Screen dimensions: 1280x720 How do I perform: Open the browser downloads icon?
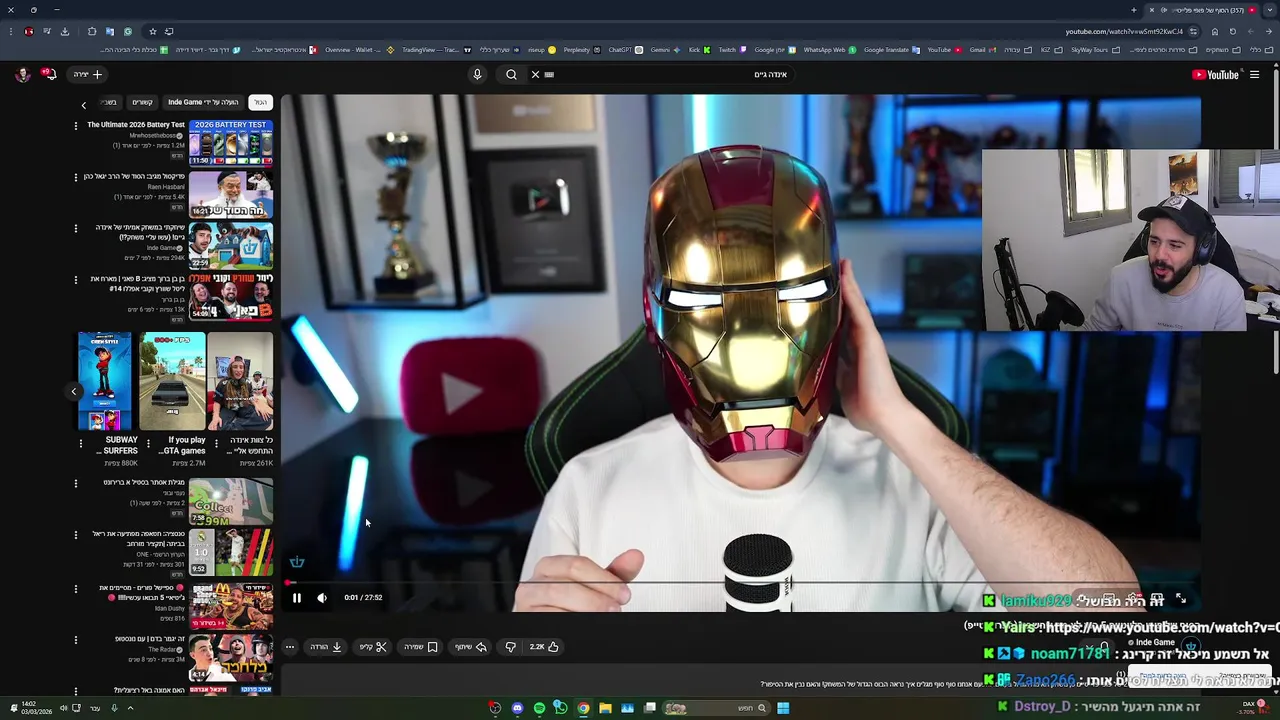[x=65, y=31]
